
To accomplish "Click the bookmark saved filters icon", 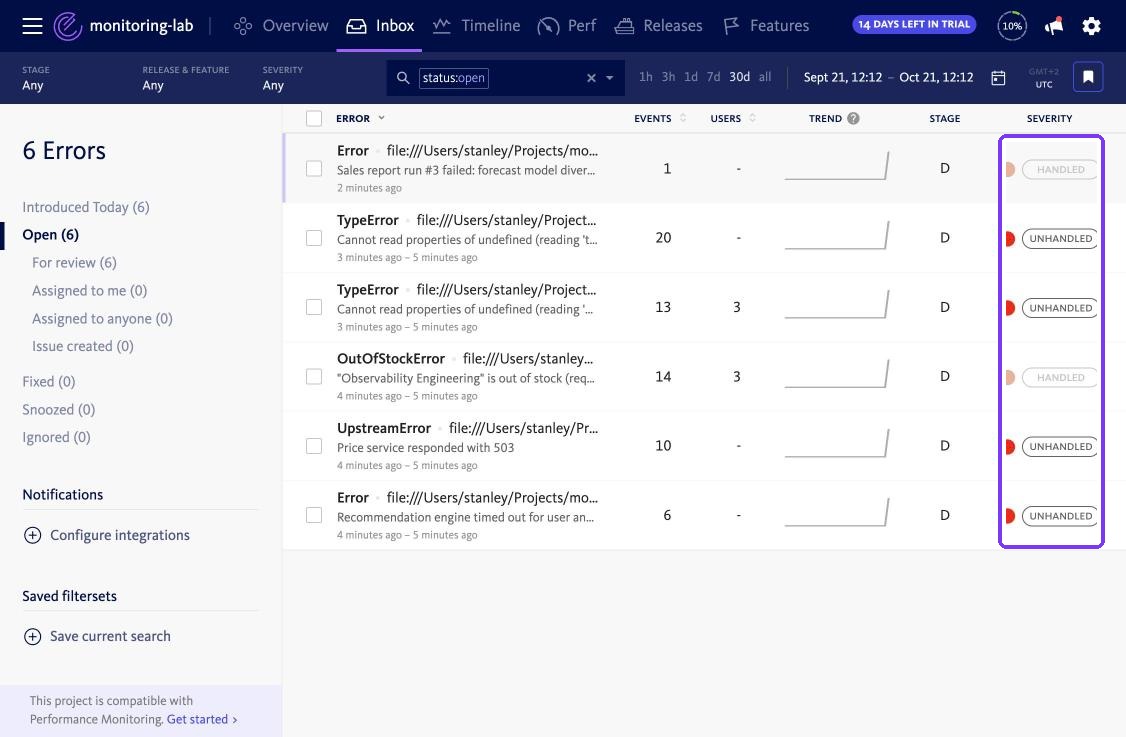I will [1087, 77].
